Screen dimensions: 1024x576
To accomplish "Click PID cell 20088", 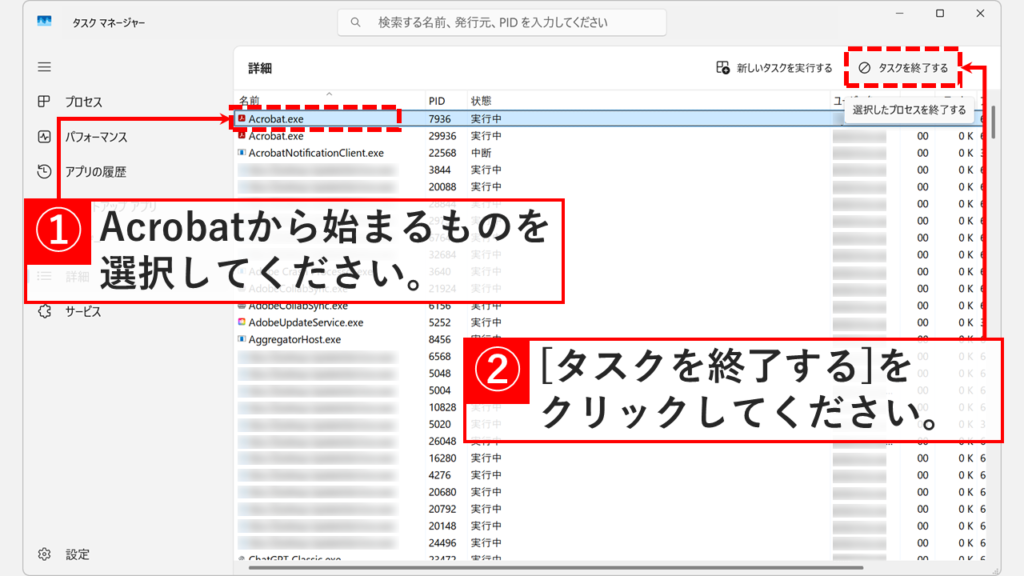I will point(442,187).
